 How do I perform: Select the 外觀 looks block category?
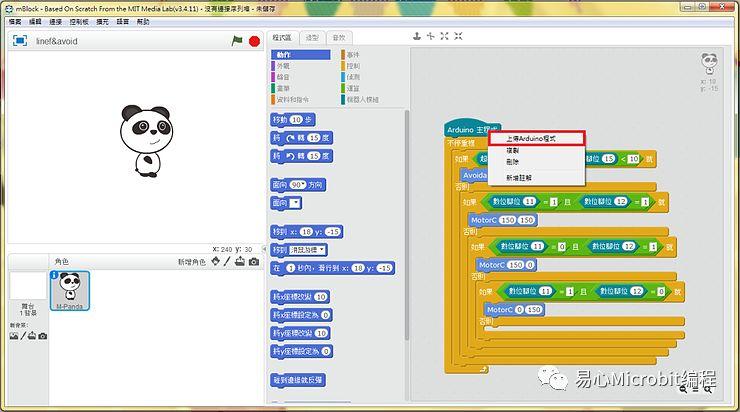coord(301,66)
